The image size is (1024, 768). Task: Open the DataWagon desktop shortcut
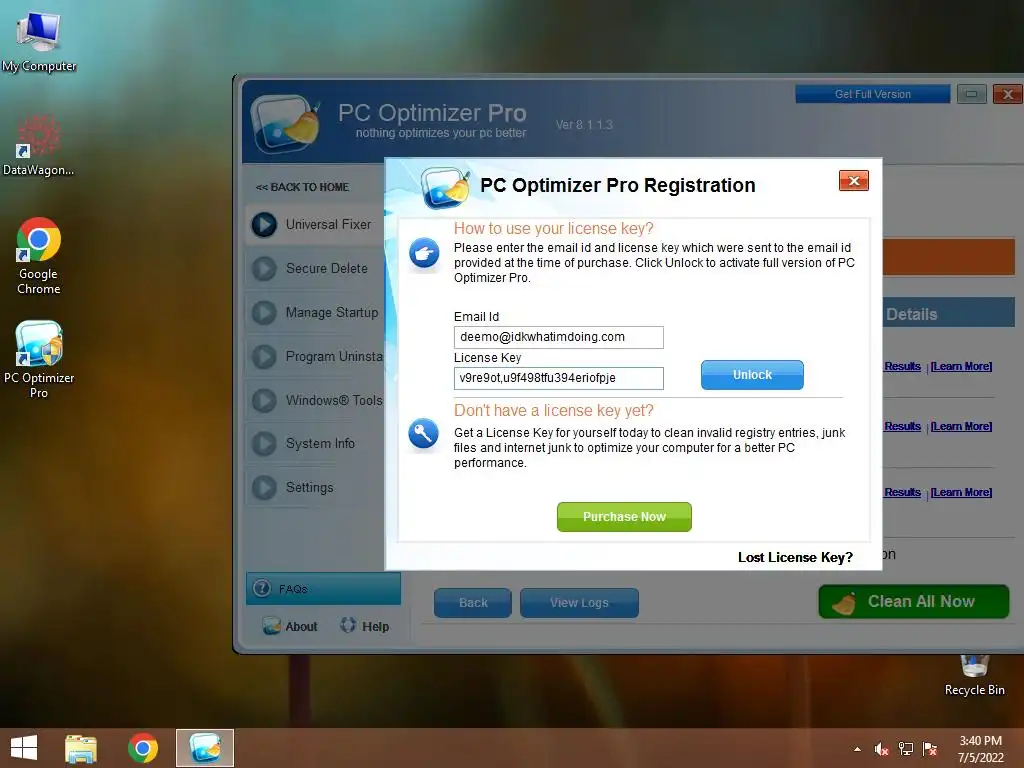39,145
